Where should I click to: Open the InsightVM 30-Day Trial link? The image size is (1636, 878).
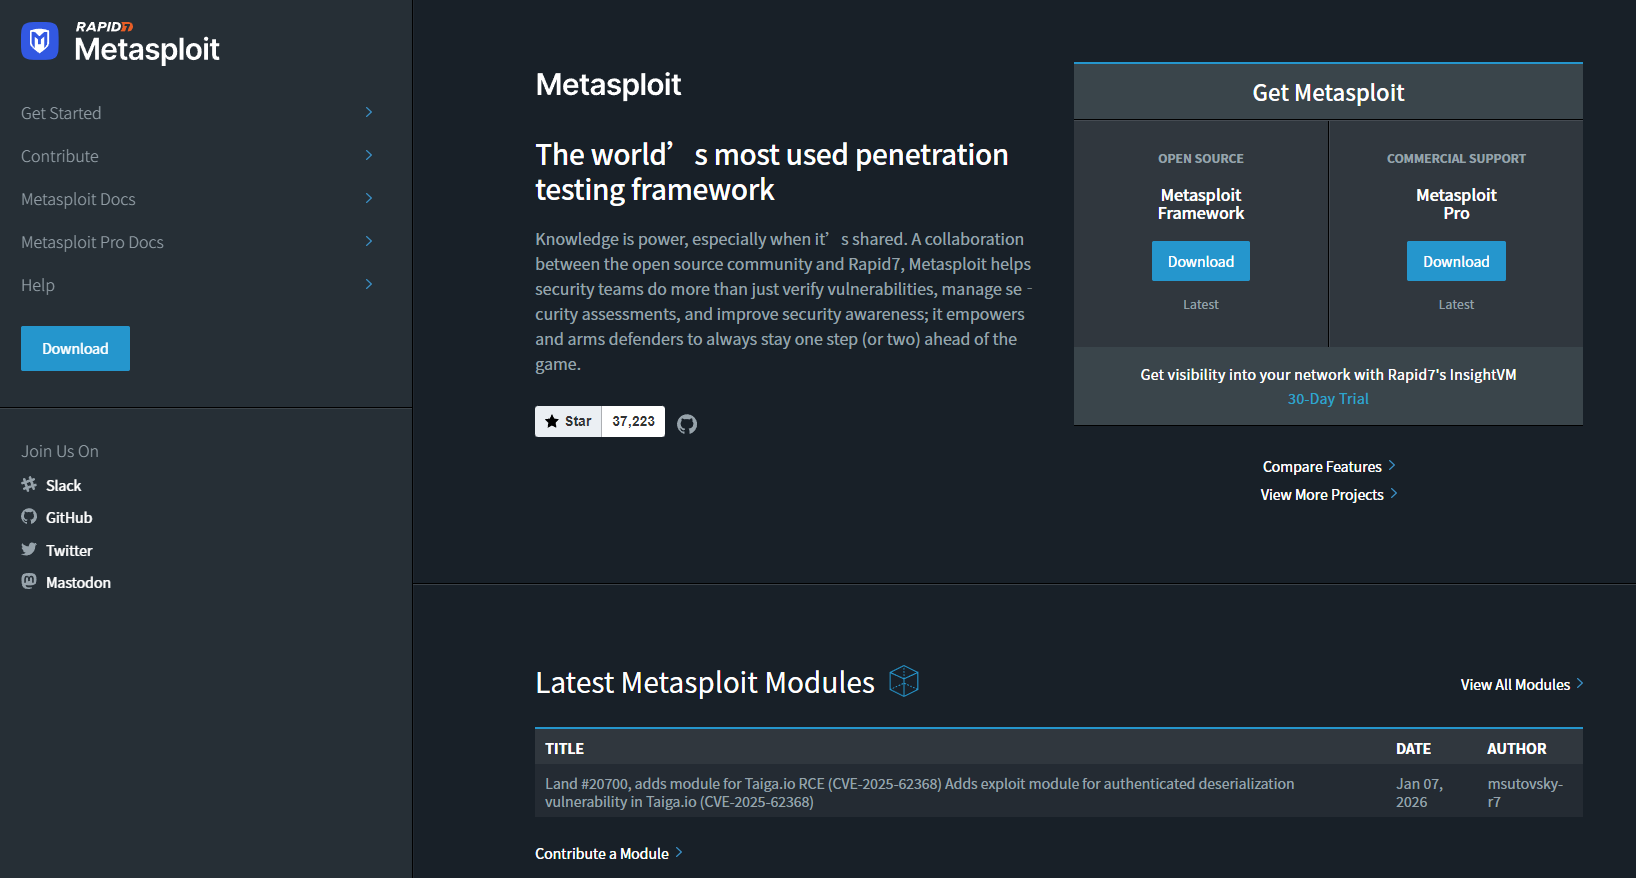coord(1327,398)
